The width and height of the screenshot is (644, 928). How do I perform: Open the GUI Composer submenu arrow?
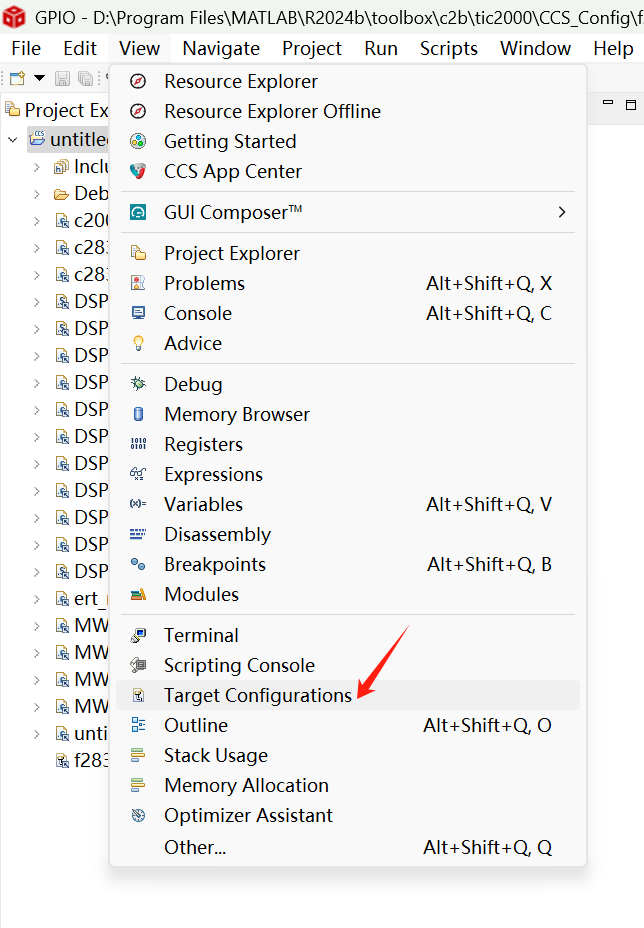tap(562, 212)
